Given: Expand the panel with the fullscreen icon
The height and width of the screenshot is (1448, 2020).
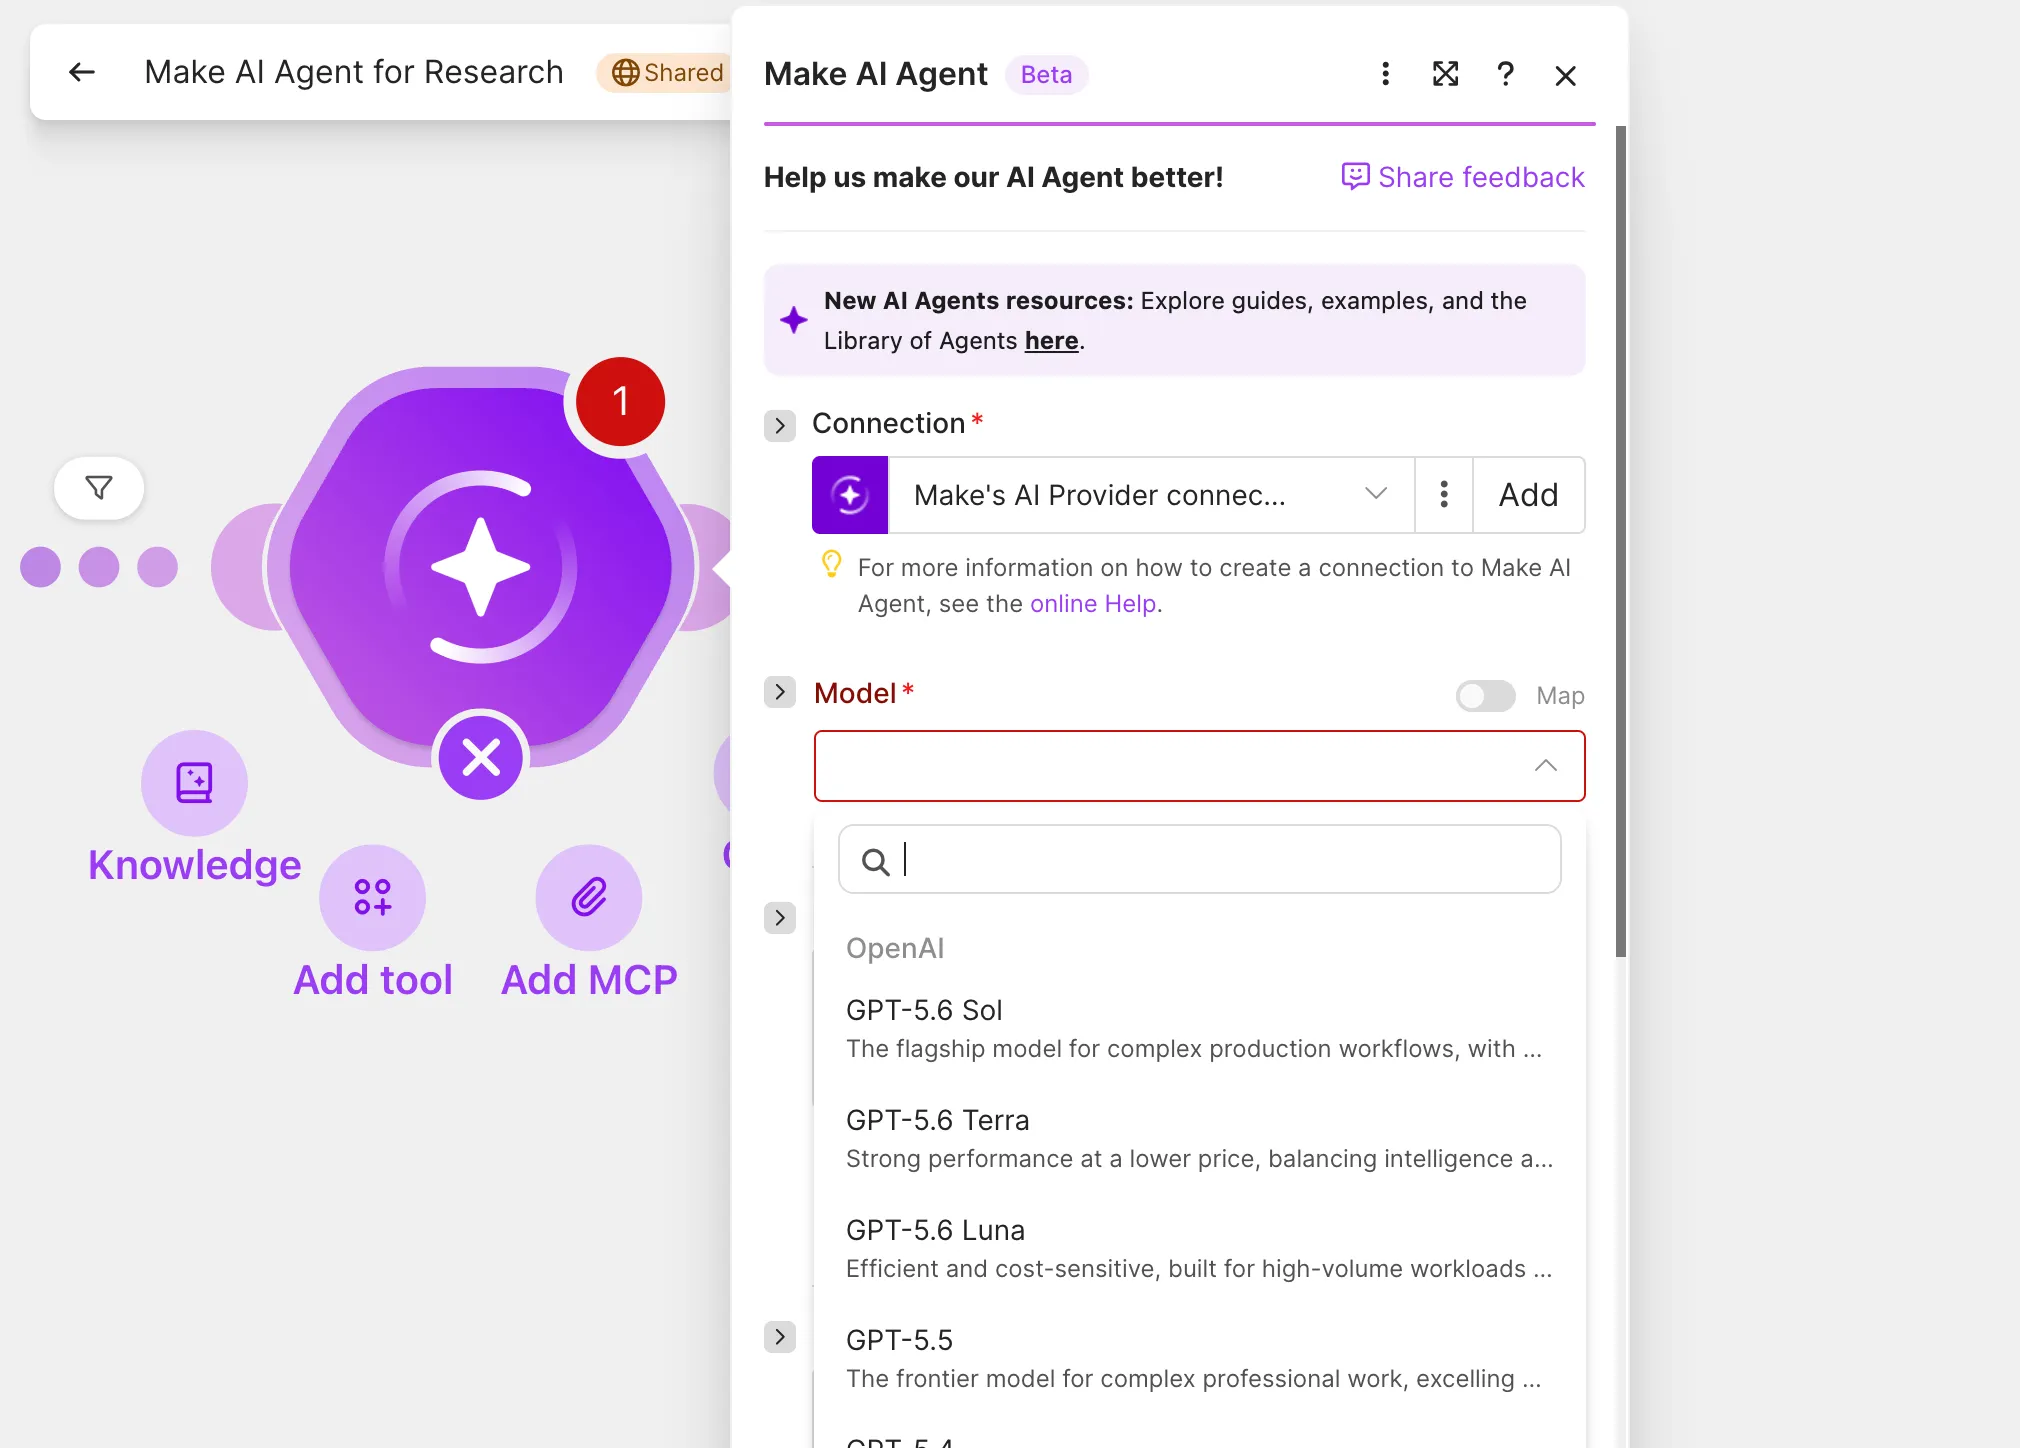Looking at the screenshot, I should pos(1445,74).
